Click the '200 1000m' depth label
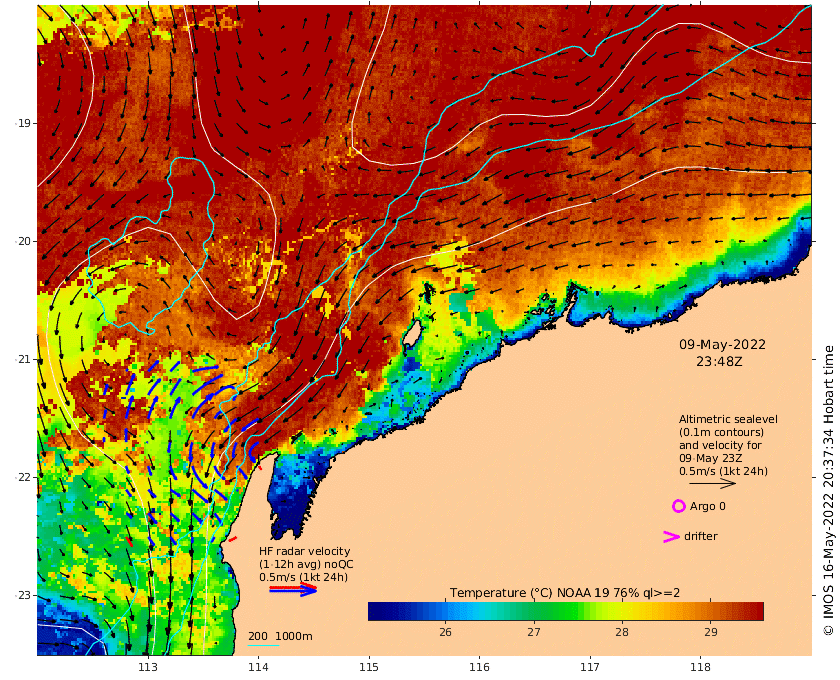Viewport: 840px width, 680px height. pyautogui.click(x=280, y=636)
